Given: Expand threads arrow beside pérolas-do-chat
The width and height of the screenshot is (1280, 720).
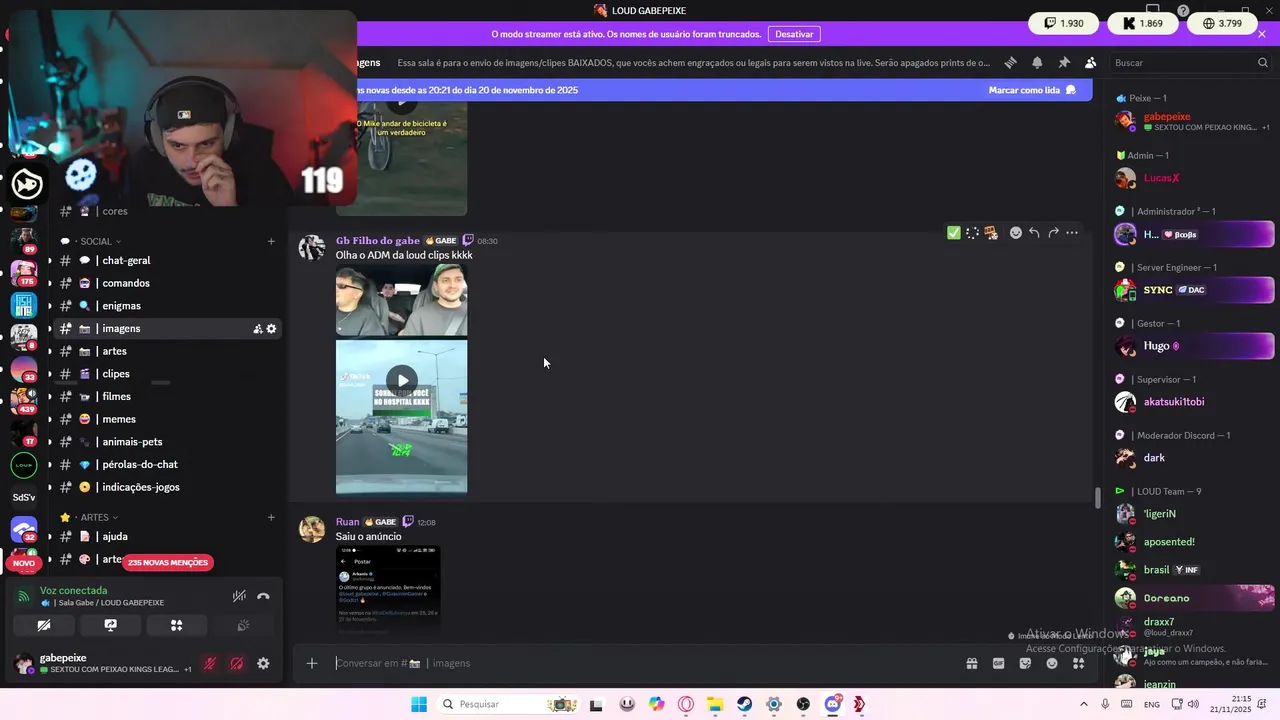Looking at the screenshot, I should pos(49,465).
